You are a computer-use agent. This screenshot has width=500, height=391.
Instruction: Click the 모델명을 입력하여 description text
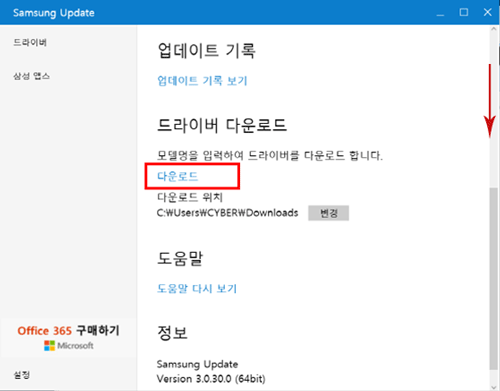270,155
